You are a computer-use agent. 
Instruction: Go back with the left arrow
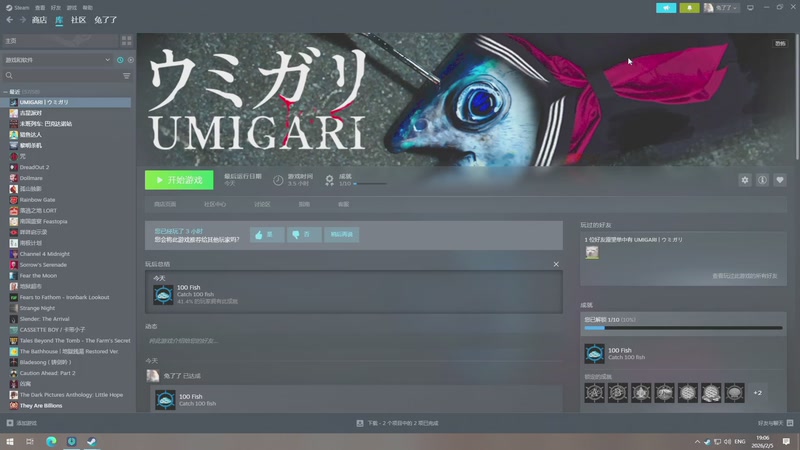10,20
